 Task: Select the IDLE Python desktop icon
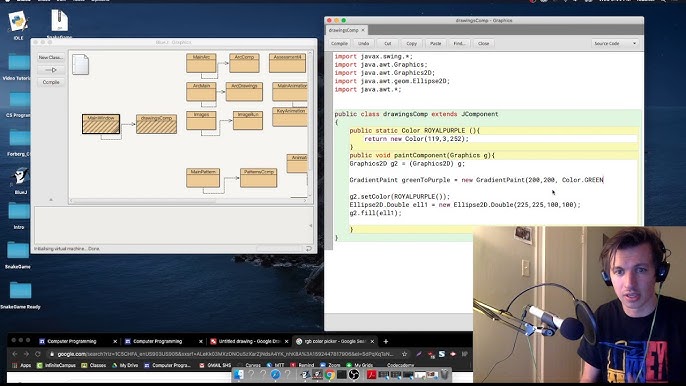18,22
